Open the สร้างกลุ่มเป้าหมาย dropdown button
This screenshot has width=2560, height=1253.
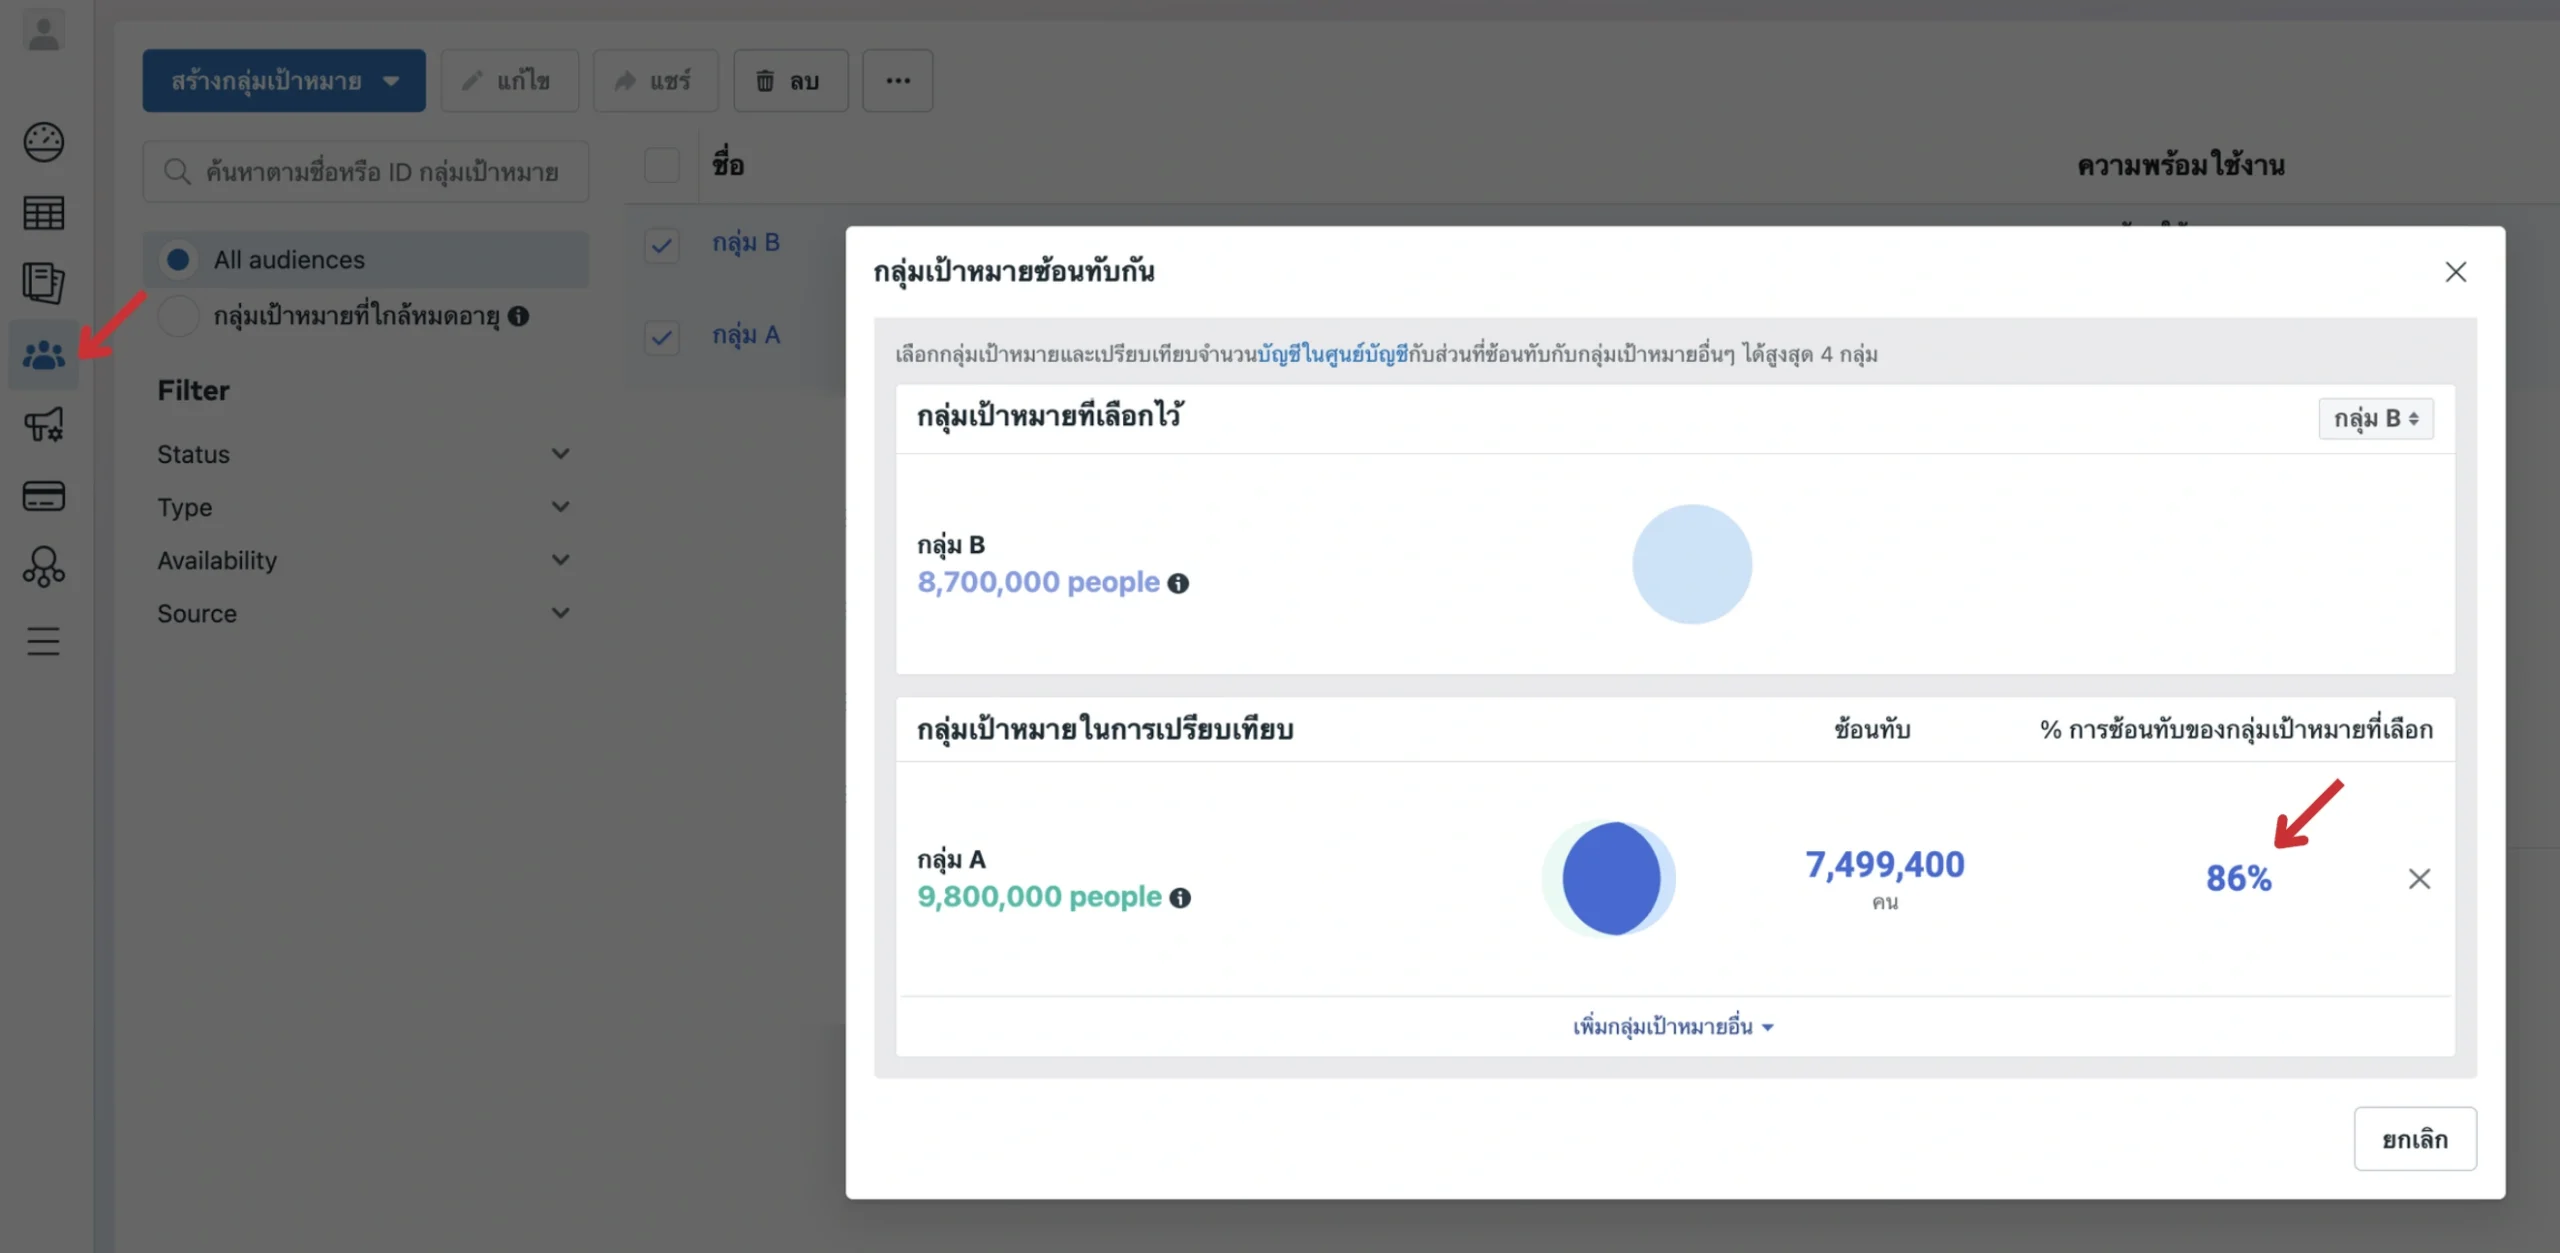283,80
